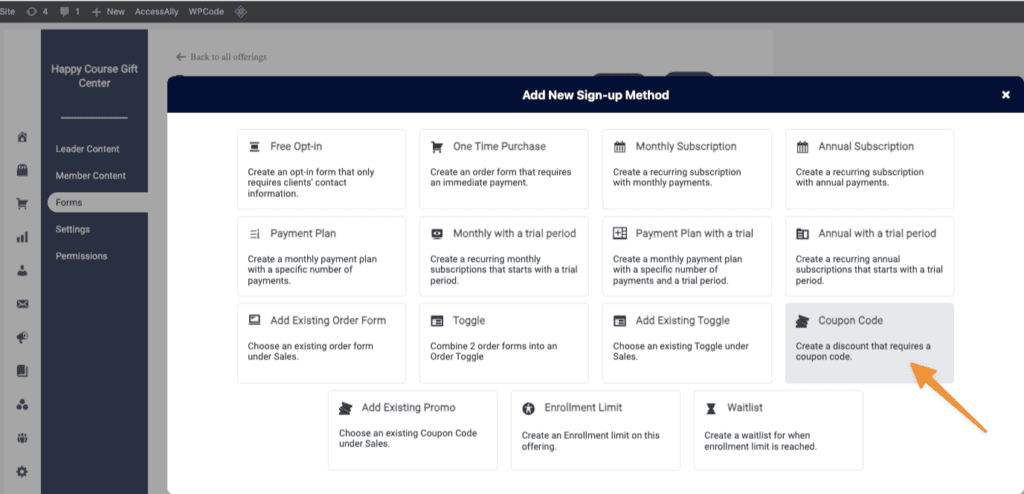Switch to the Settings sidebar item
The image size is (1024, 494).
click(72, 229)
